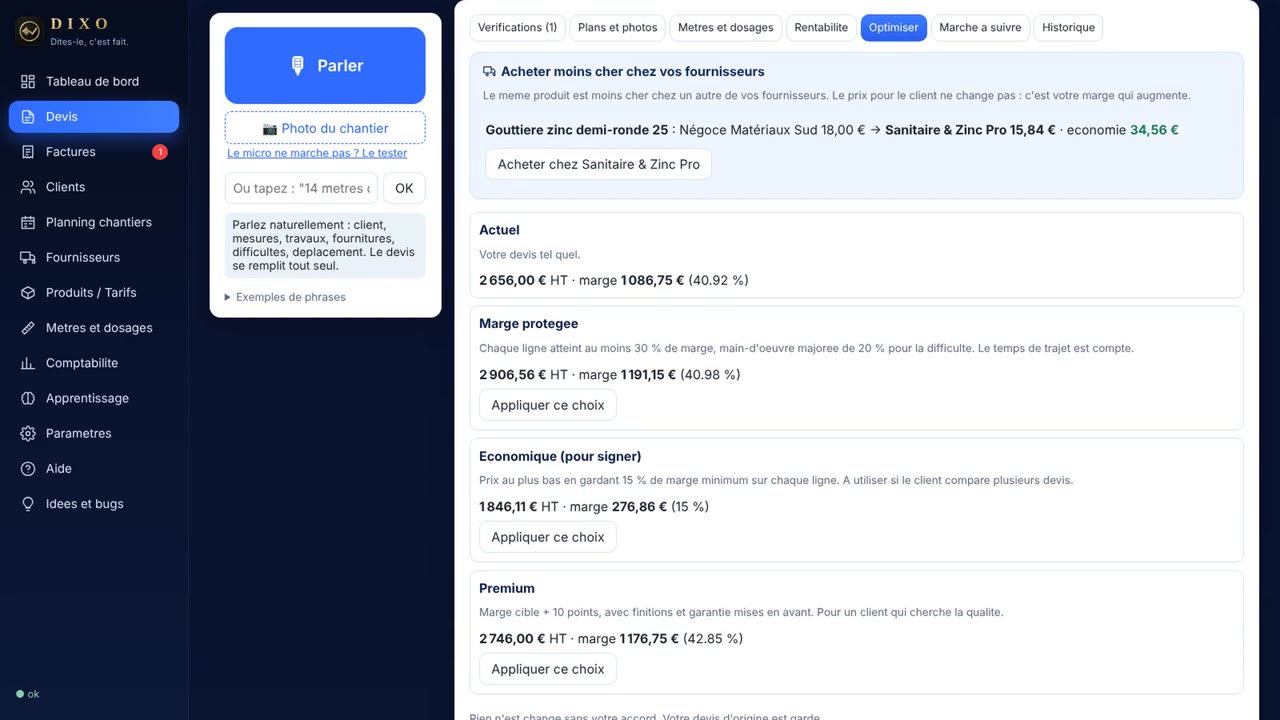Apply the Economique (pour signer) choice
The width and height of the screenshot is (1280, 720).
click(x=548, y=537)
